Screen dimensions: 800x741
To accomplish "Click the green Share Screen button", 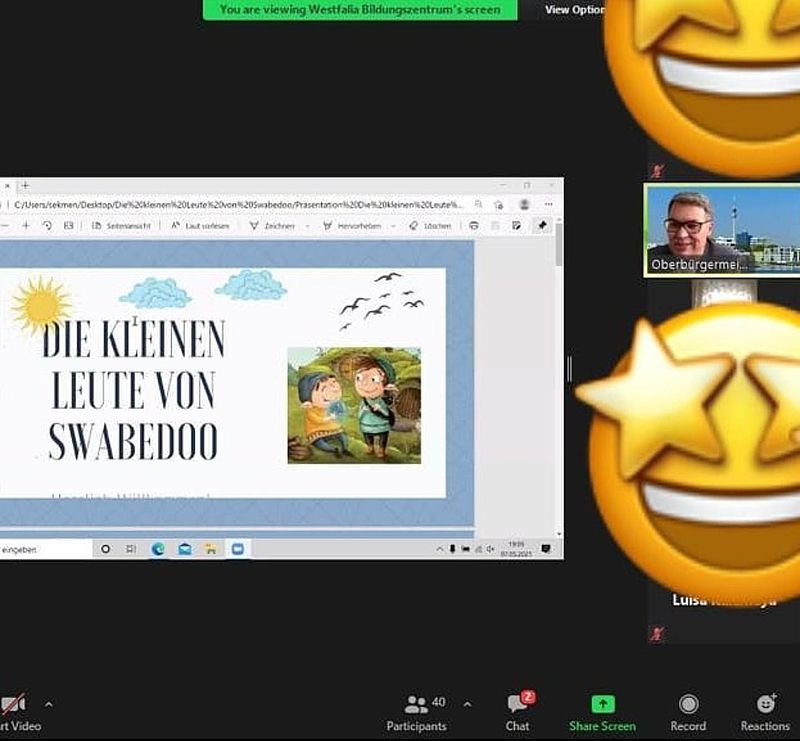I will tap(603, 713).
